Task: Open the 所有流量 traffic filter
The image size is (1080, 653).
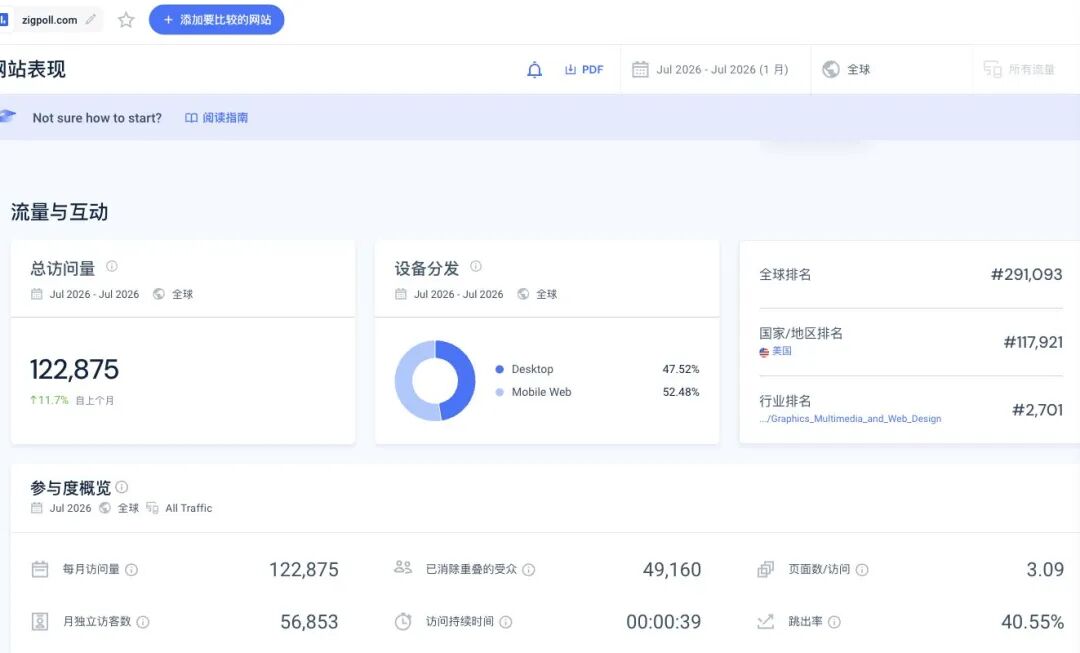Action: point(1019,70)
